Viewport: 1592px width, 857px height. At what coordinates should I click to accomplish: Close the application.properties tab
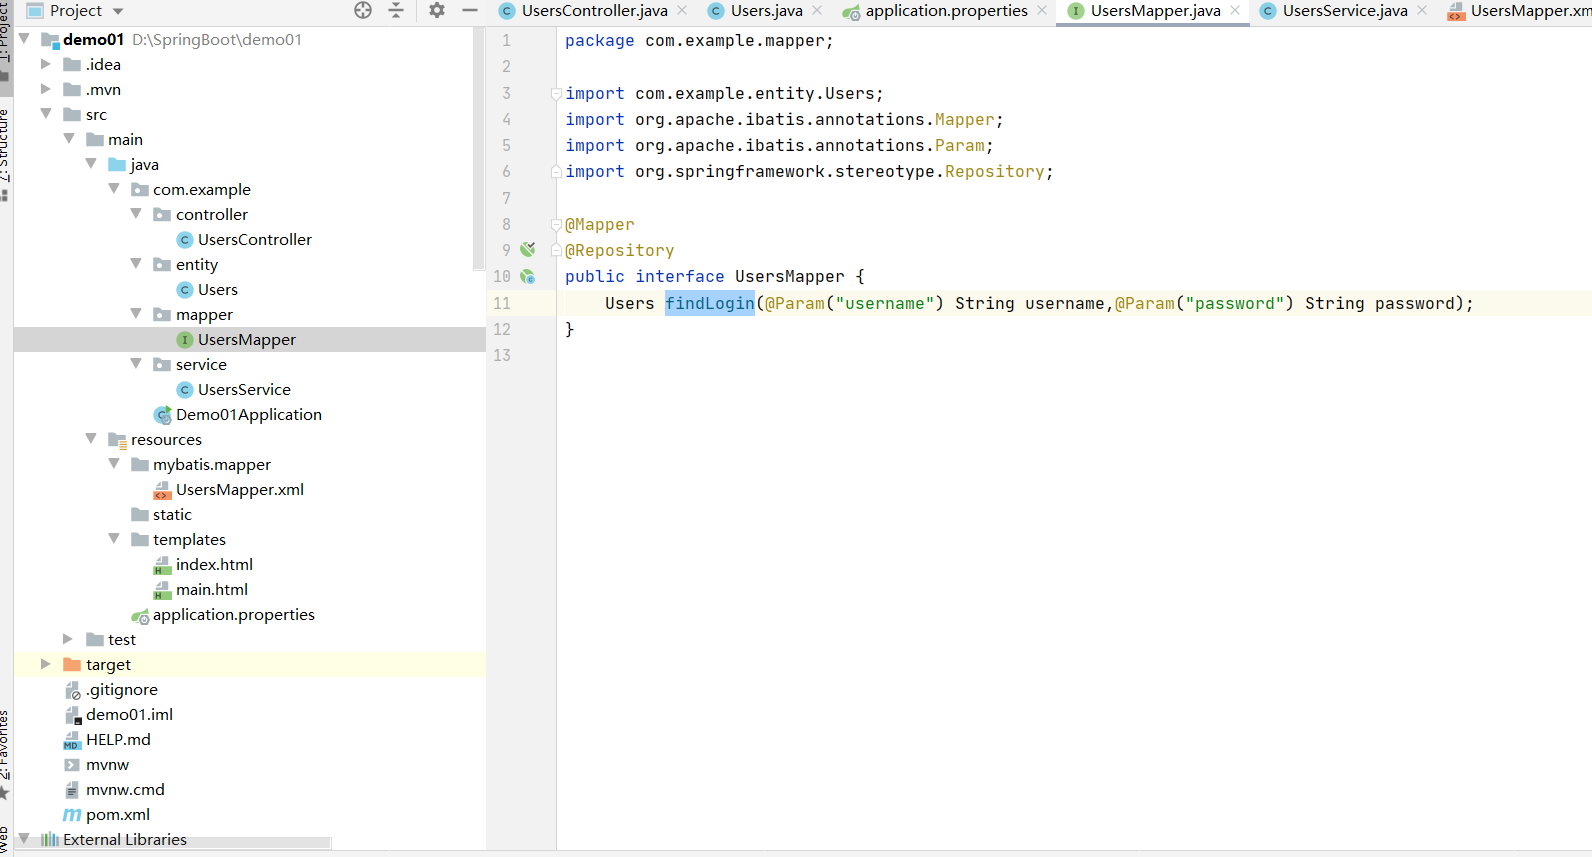pyautogui.click(x=1042, y=10)
